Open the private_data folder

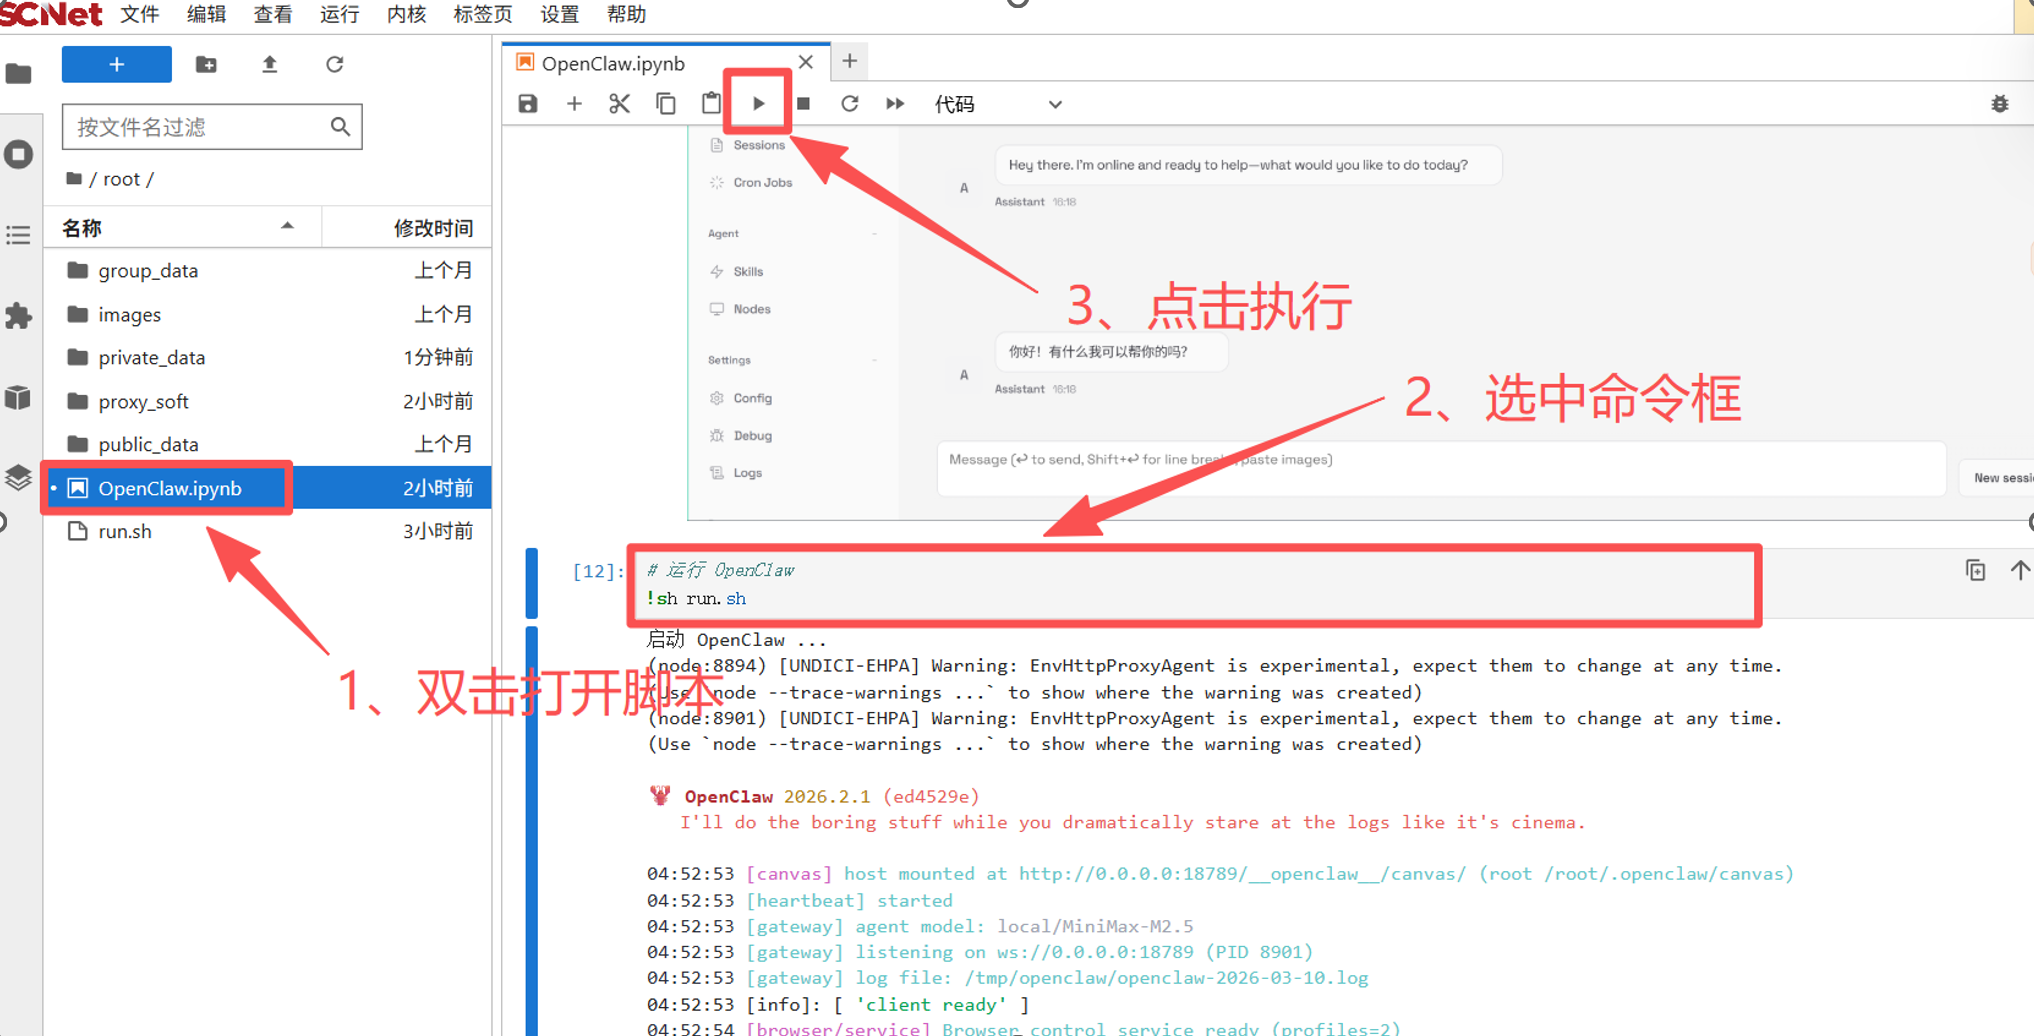click(151, 357)
